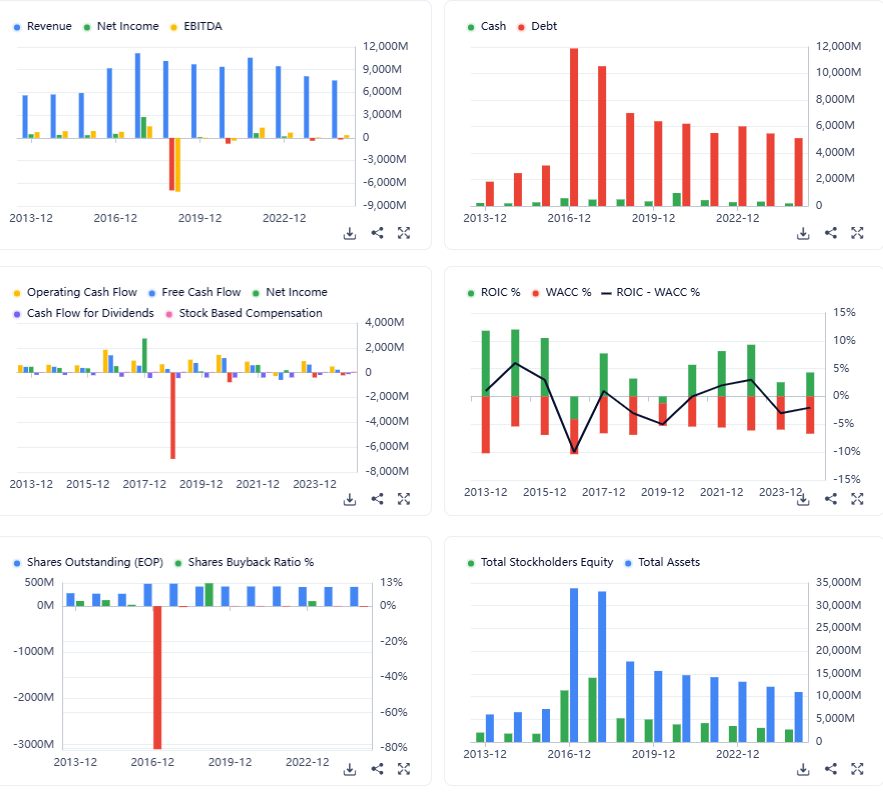This screenshot has width=883, height=792.
Task: Expand the Cash and Debt chart fullscreen
Action: pos(857,233)
